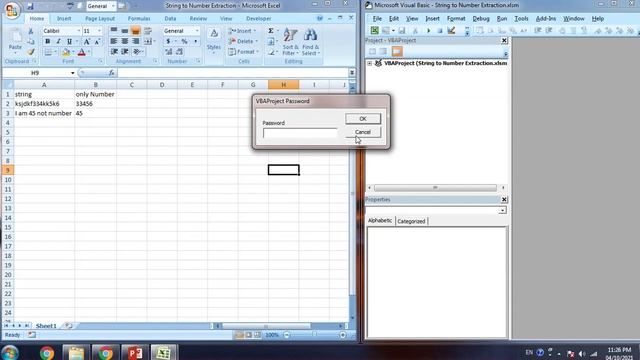Switch to the Developer ribbon tab
640x360 pixels.
click(x=258, y=19)
